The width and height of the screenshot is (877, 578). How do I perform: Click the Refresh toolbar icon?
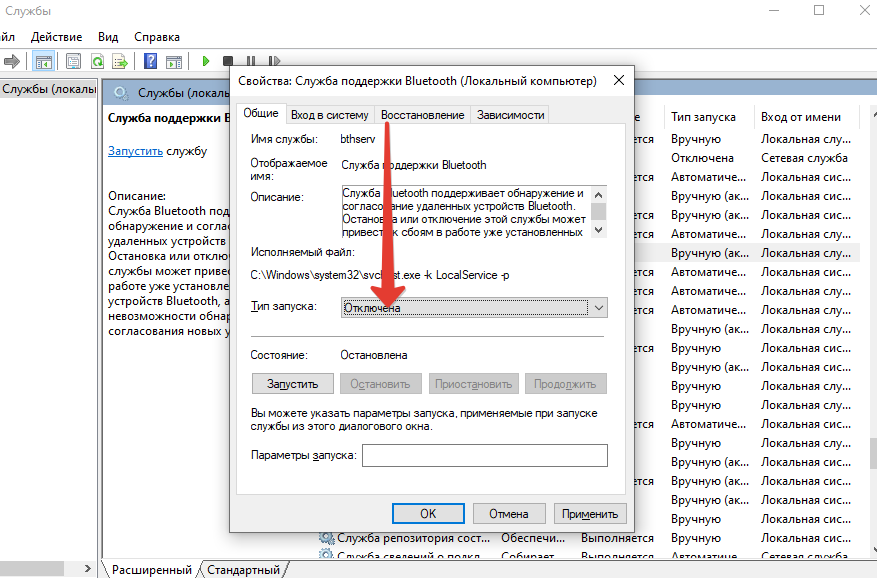(96, 60)
